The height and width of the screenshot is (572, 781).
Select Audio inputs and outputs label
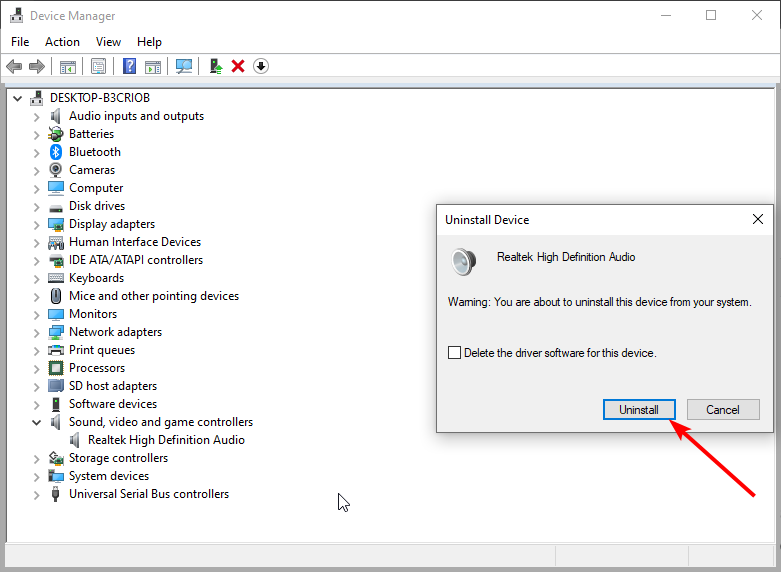136,116
